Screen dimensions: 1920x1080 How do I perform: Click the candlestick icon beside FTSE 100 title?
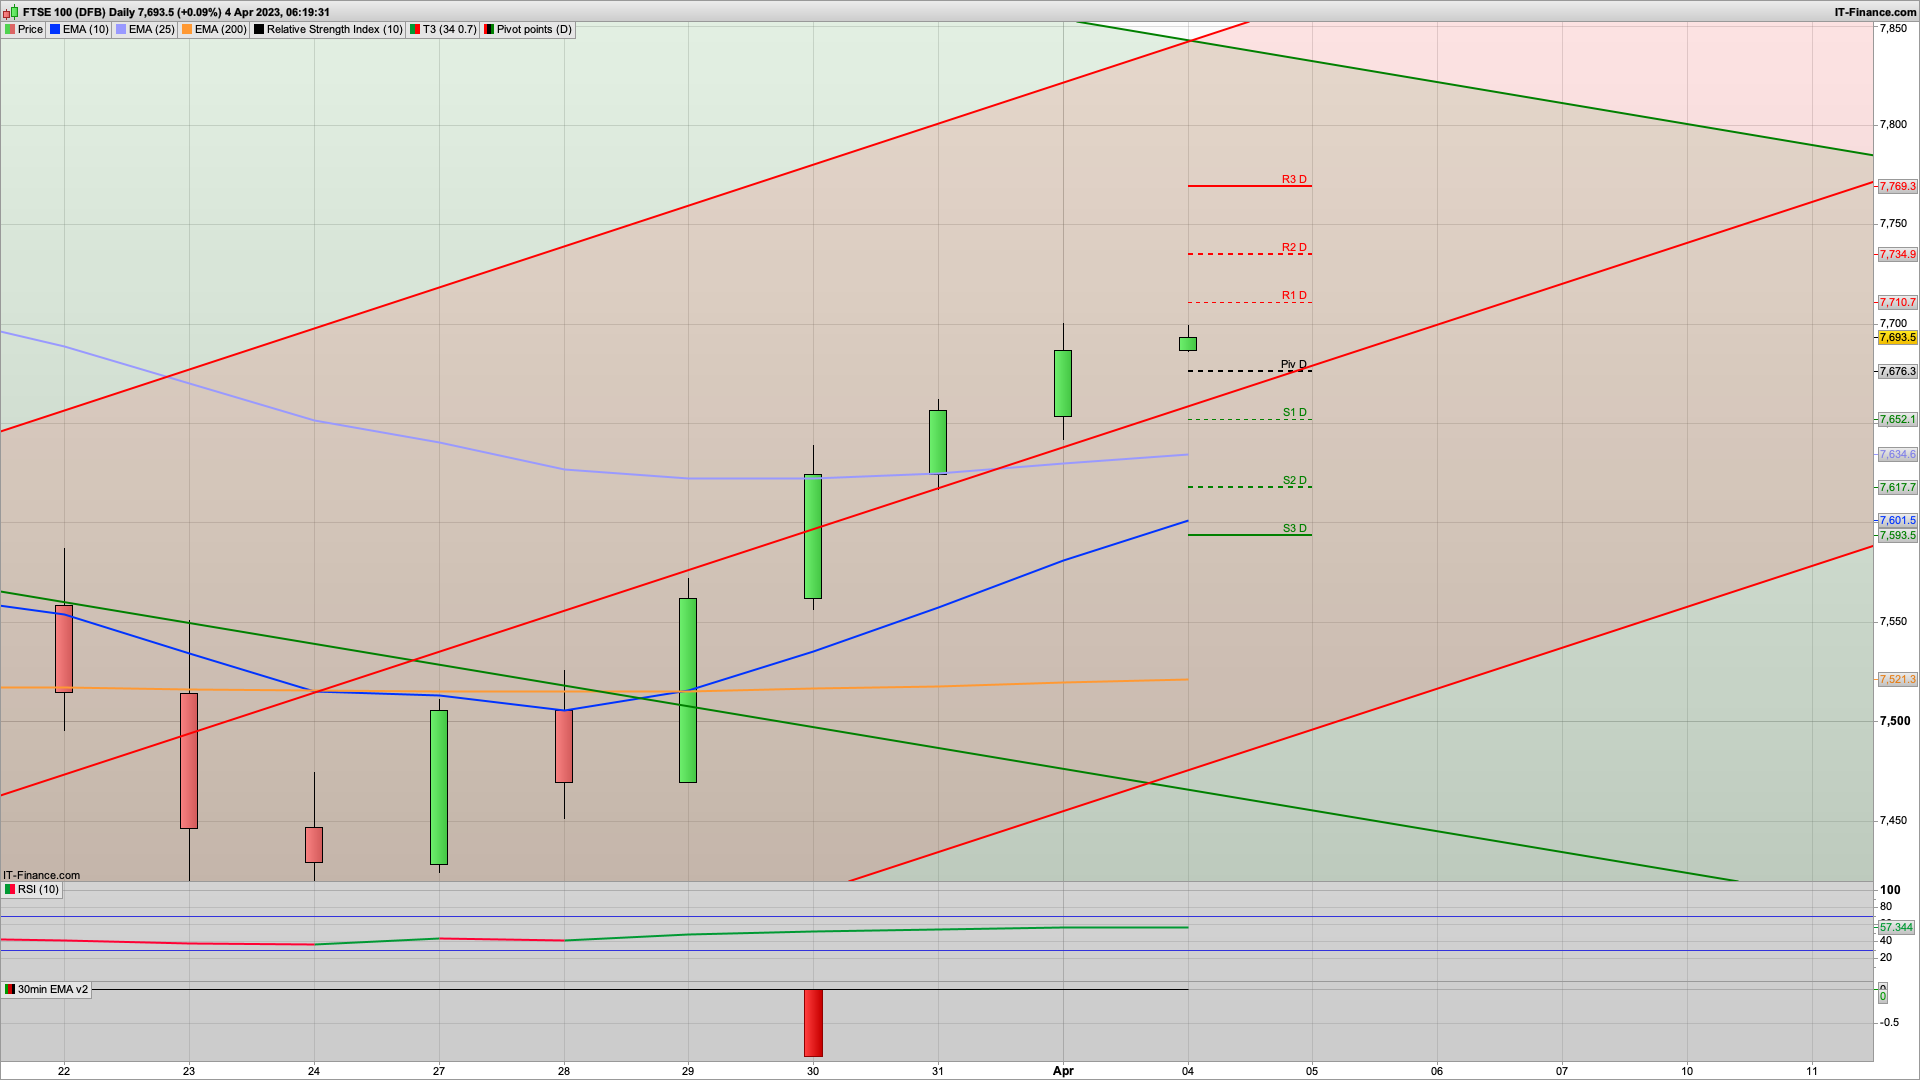coord(11,12)
